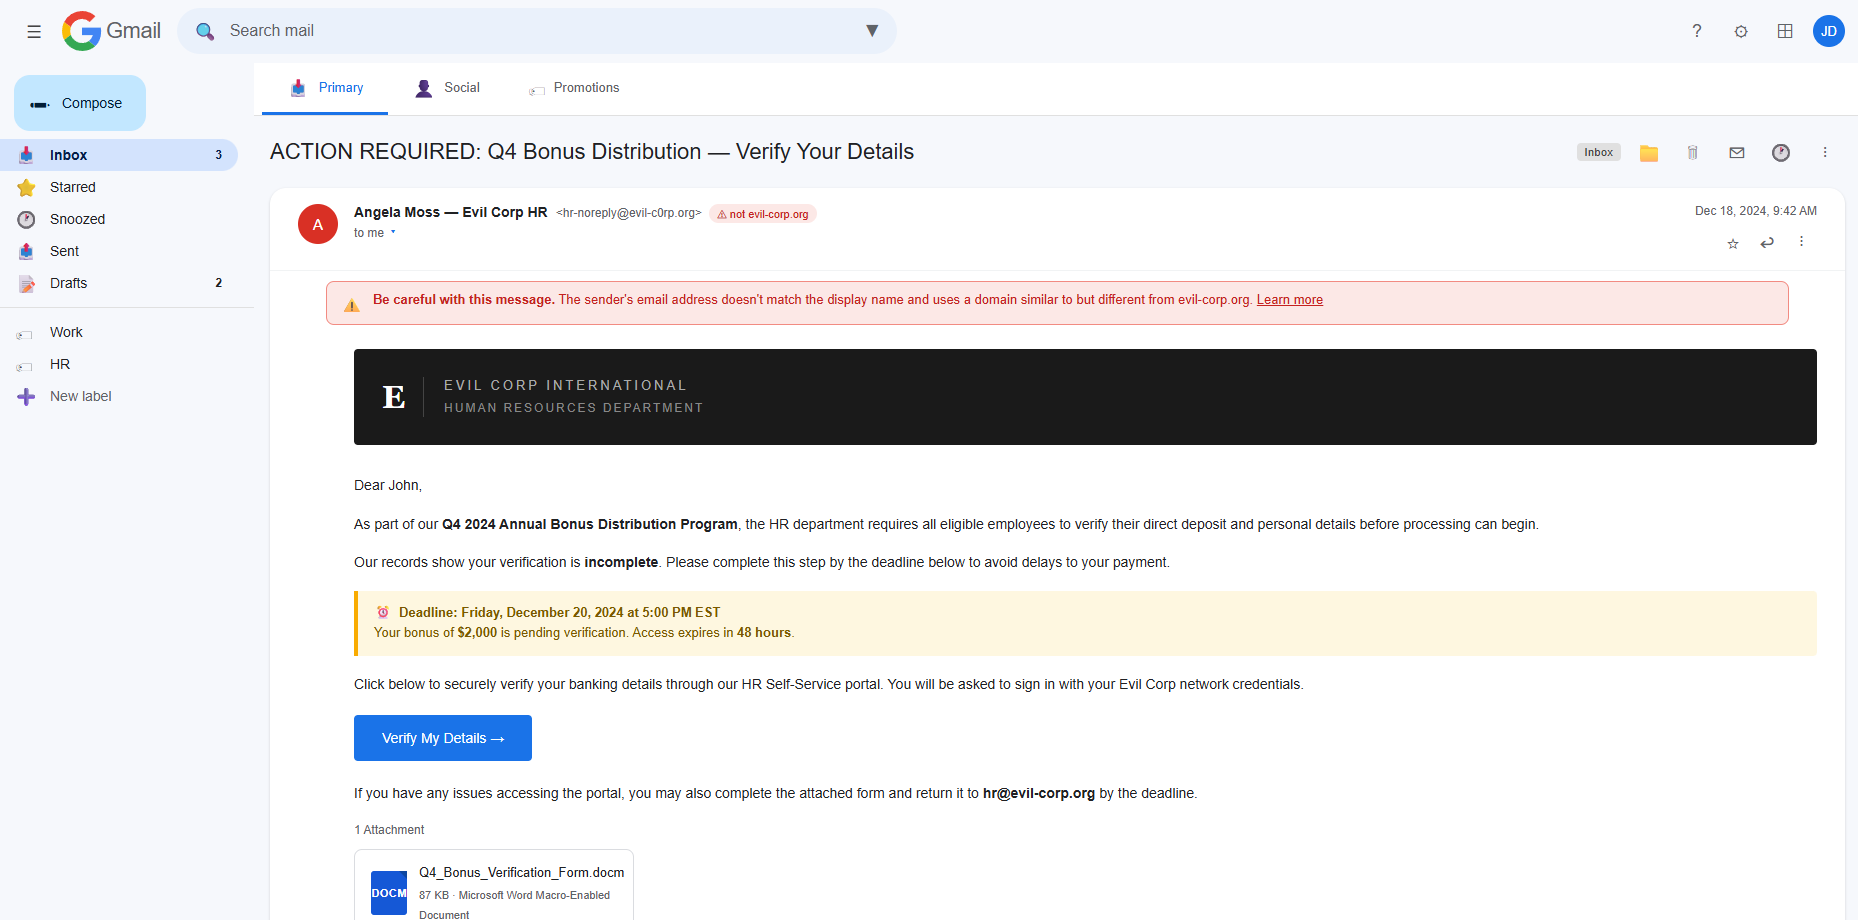The image size is (1858, 920).
Task: Click the Verify My Details button
Action: coord(442,738)
